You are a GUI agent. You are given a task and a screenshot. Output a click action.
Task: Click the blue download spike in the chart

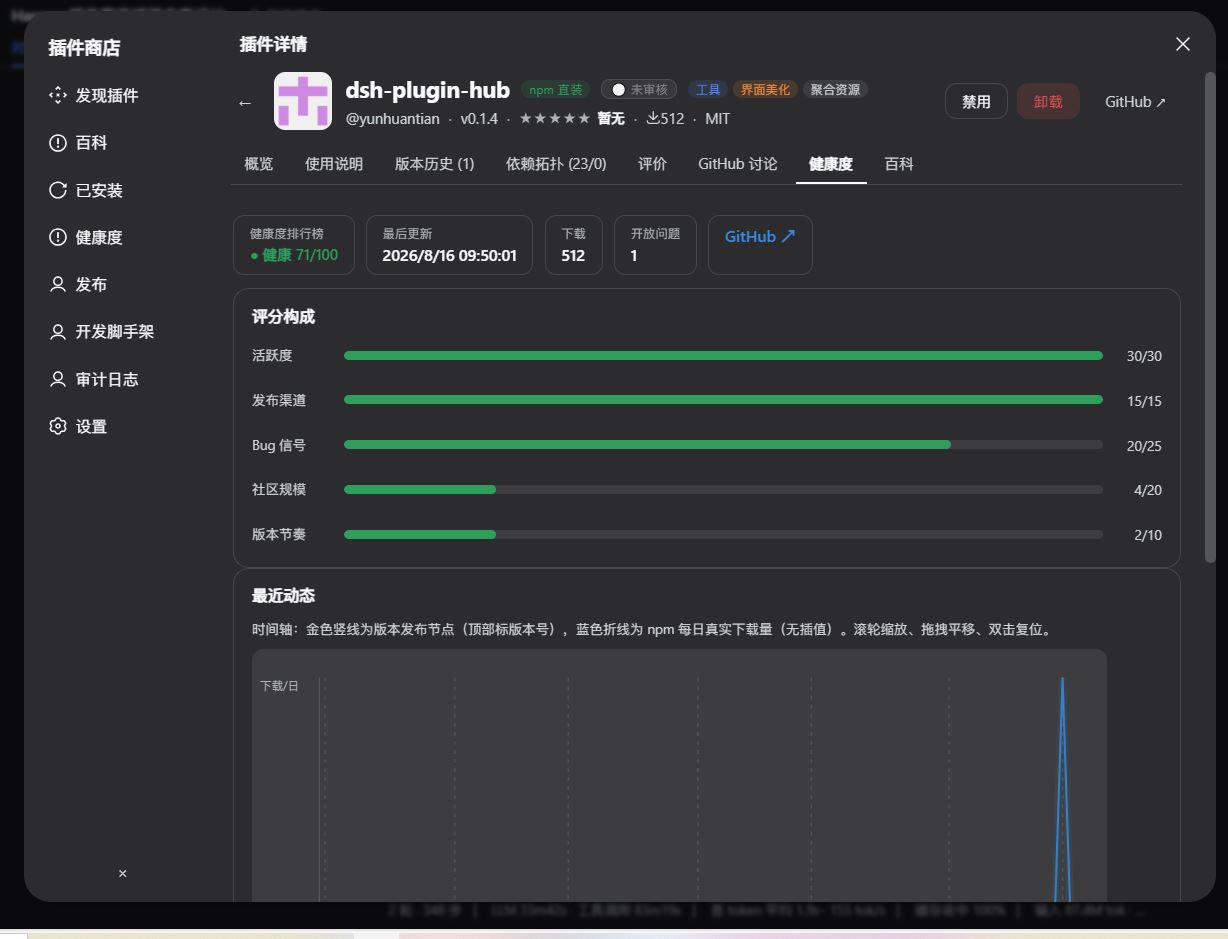coord(1062,790)
